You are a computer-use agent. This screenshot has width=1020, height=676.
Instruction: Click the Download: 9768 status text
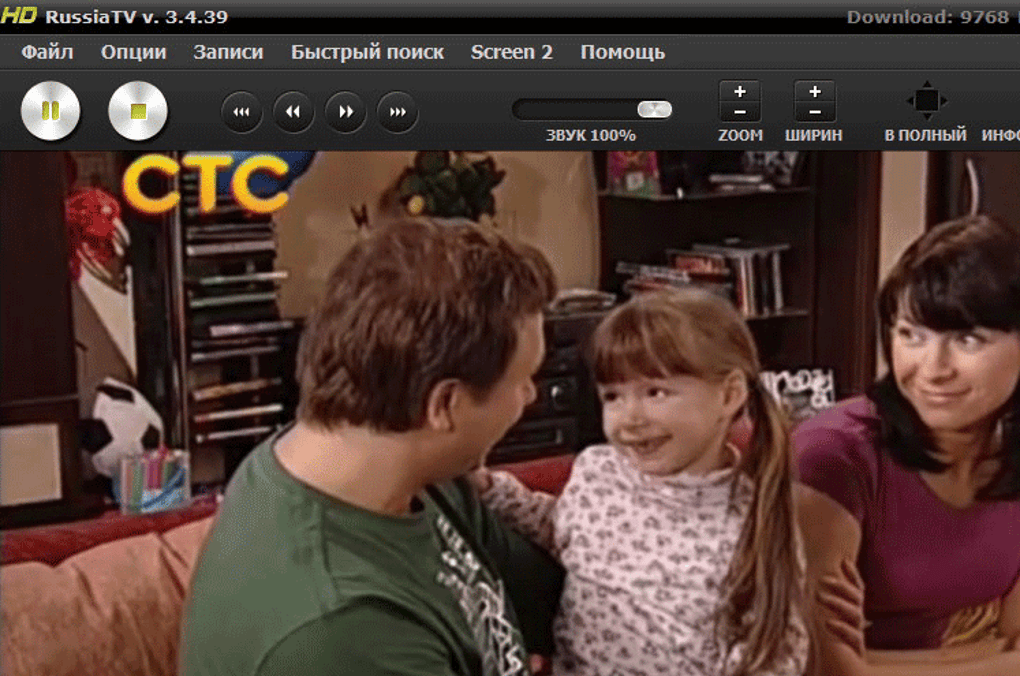[928, 17]
